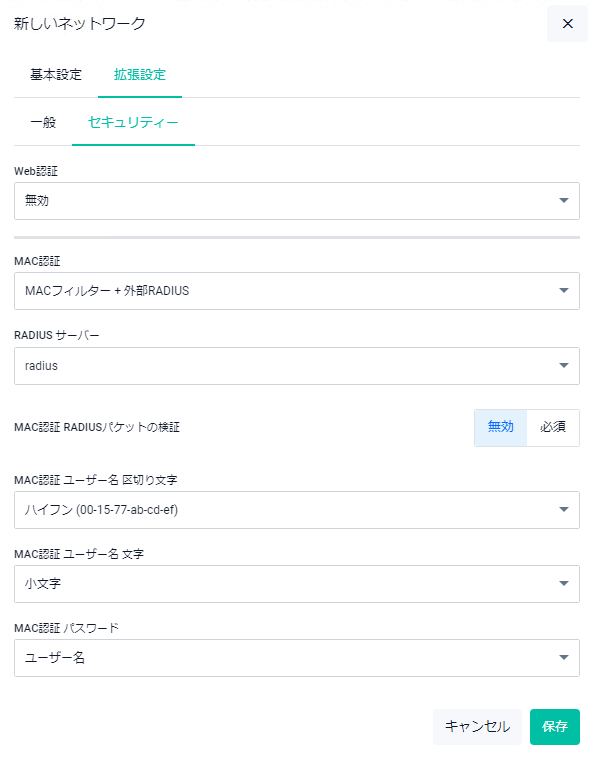Click the 小文字 dropdown arrow icon
594x759 pixels.
(x=564, y=583)
